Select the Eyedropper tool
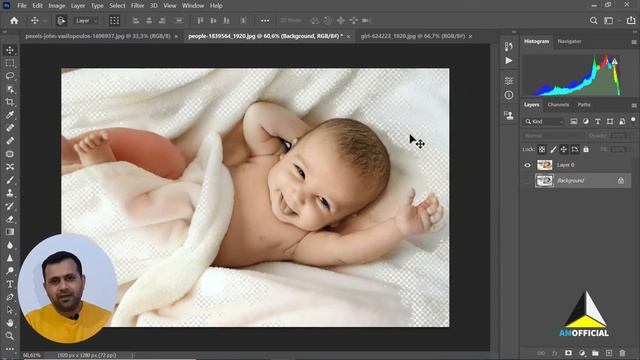The image size is (640, 360). coord(10,115)
